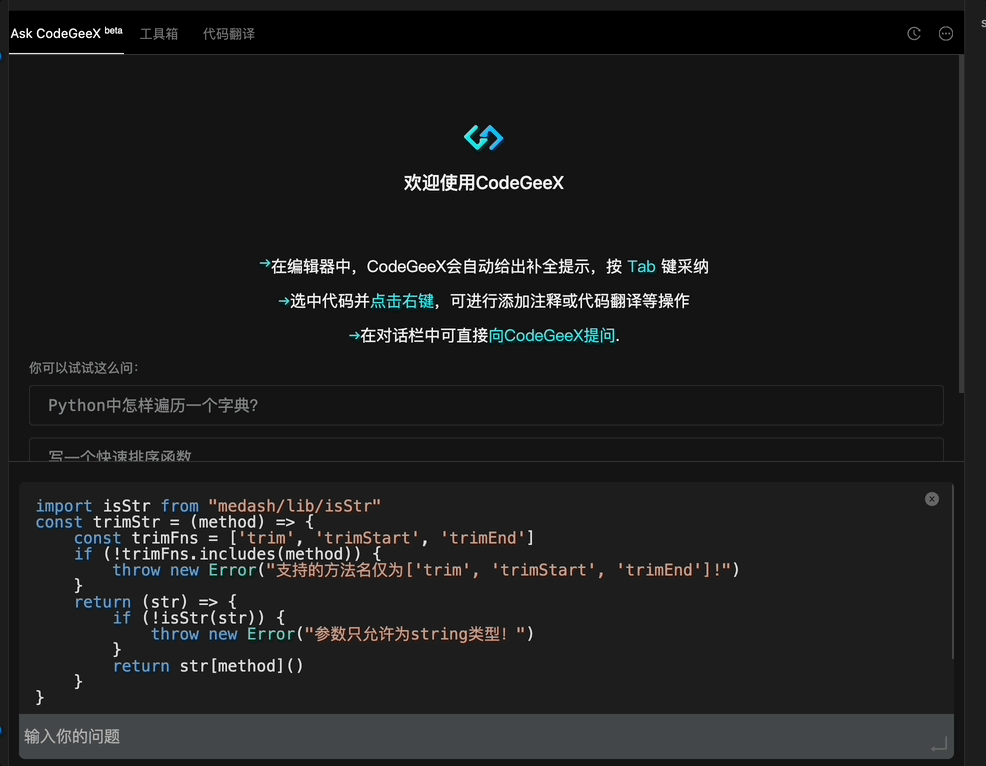Open the 代码翻译 tab
Image resolution: width=986 pixels, height=766 pixels.
click(229, 34)
